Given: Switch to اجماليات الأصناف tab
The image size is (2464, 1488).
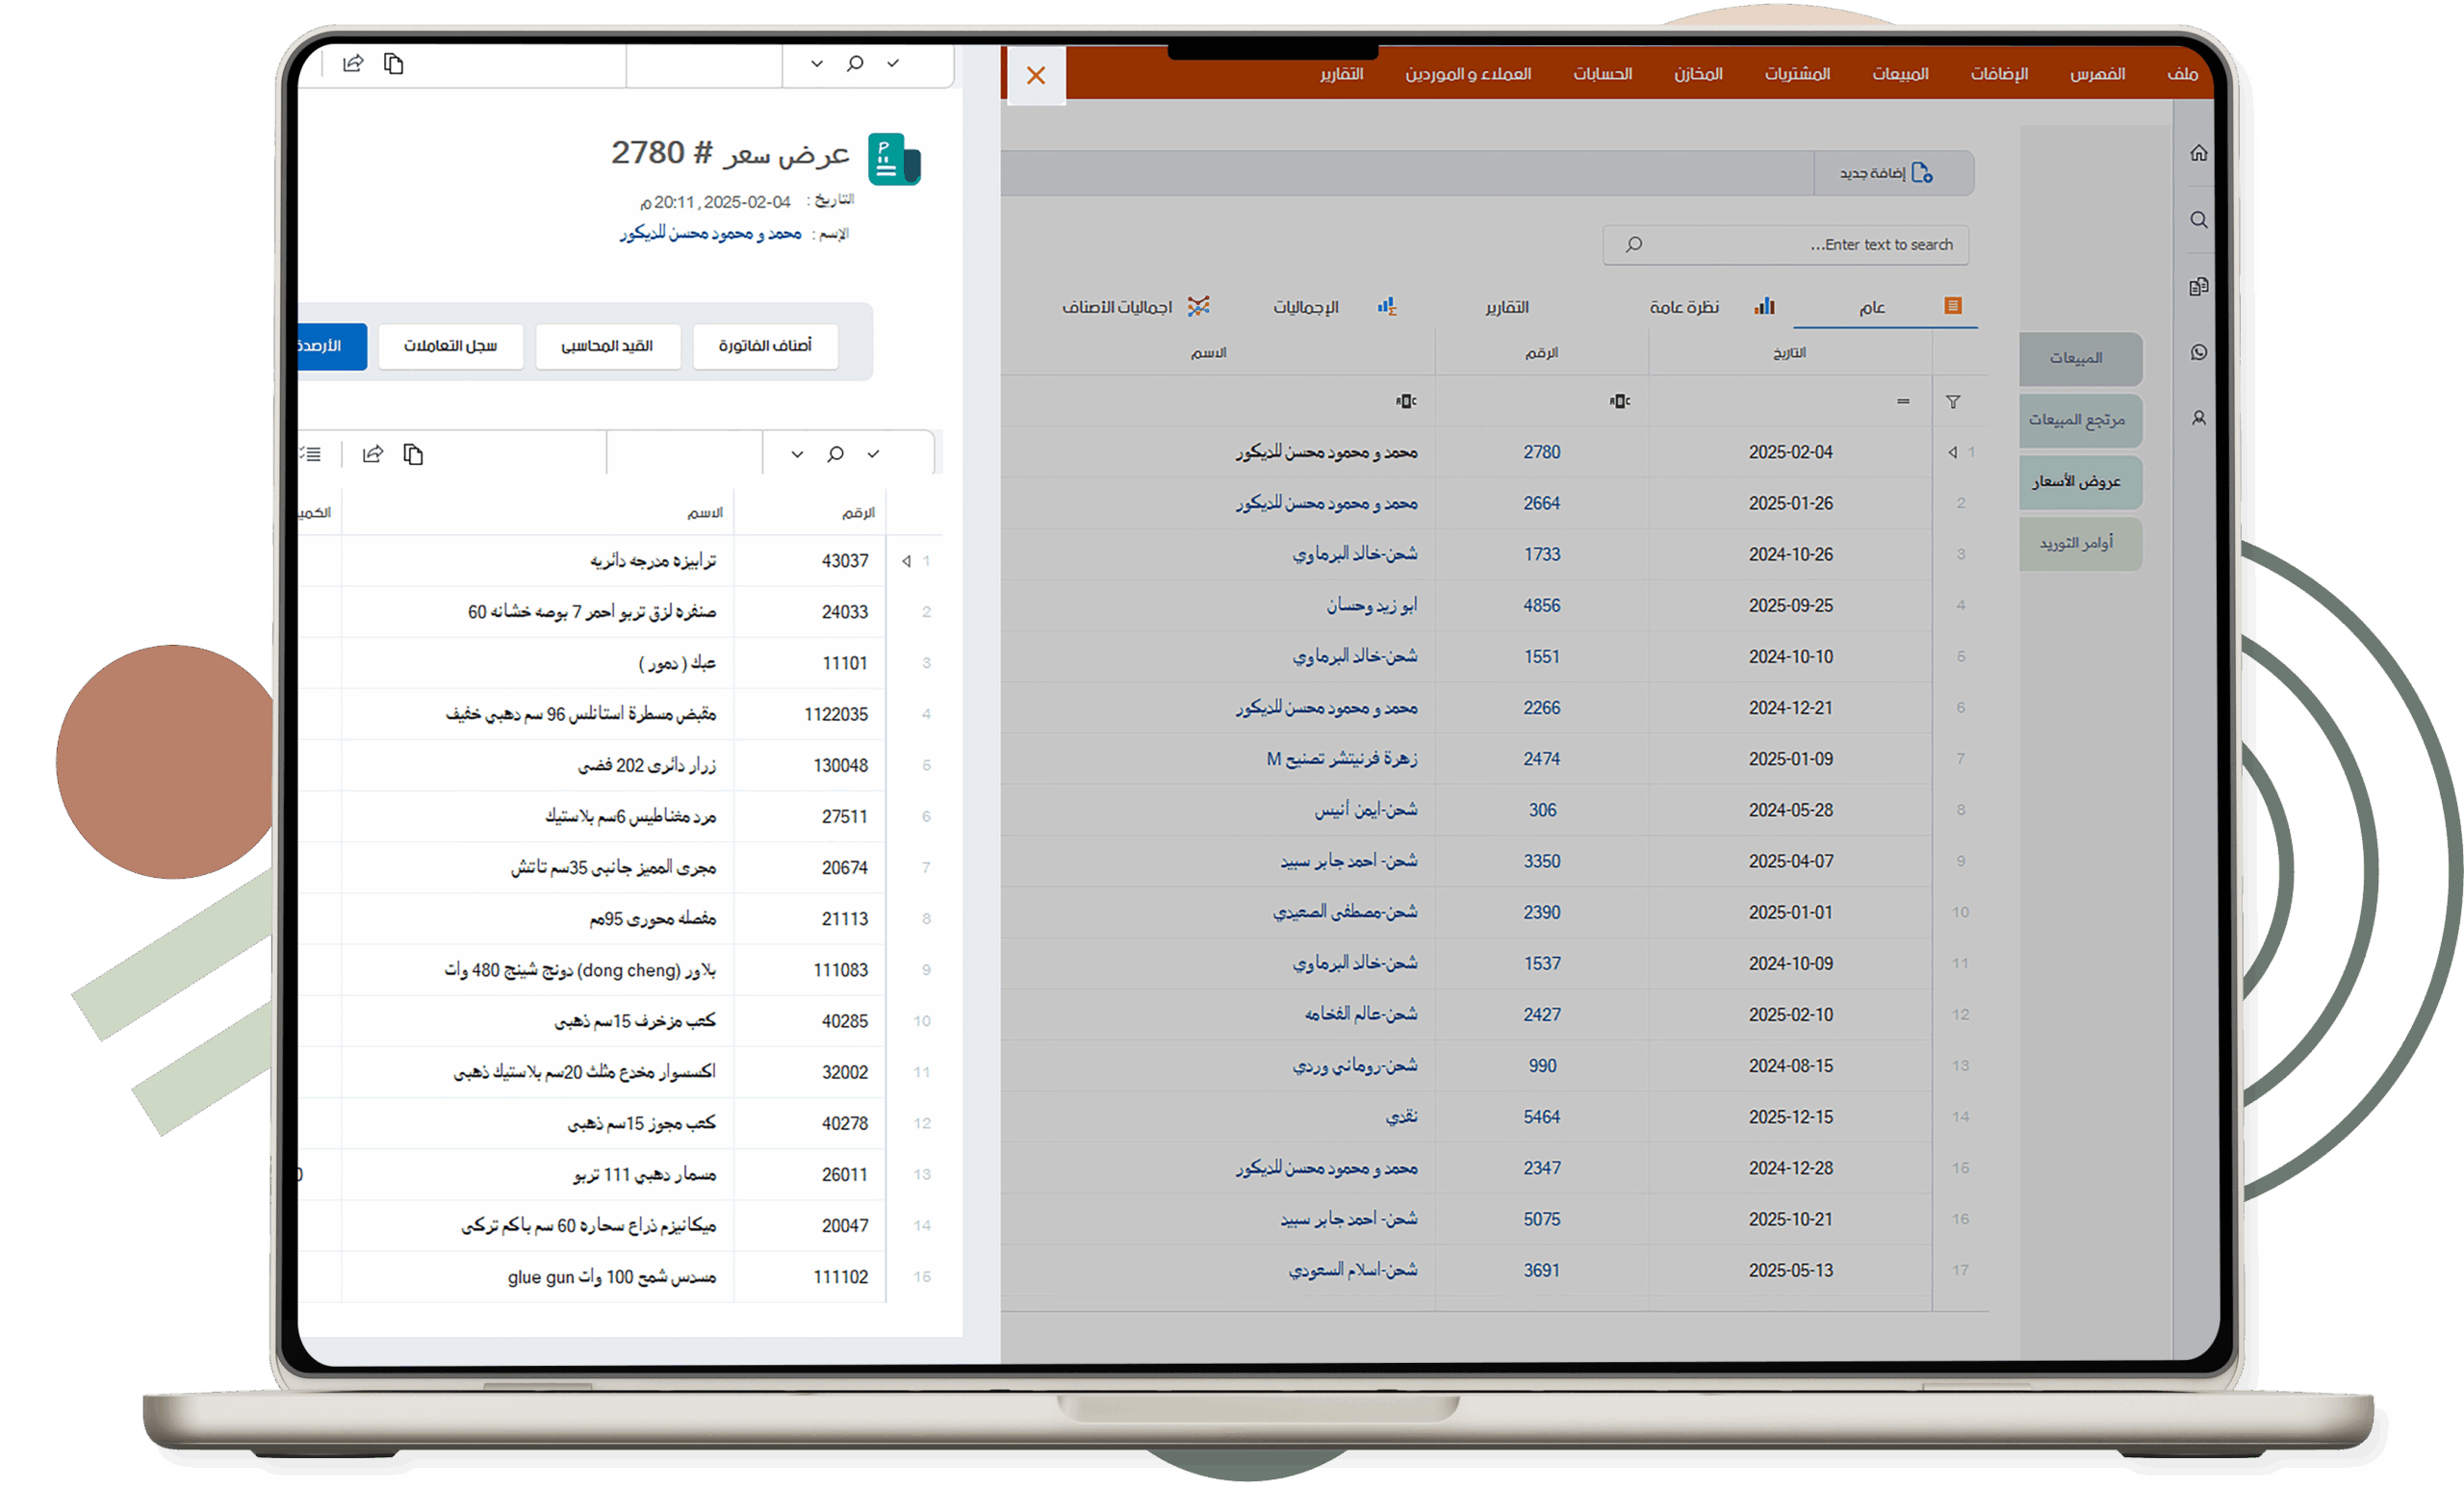Looking at the screenshot, I should (1117, 307).
